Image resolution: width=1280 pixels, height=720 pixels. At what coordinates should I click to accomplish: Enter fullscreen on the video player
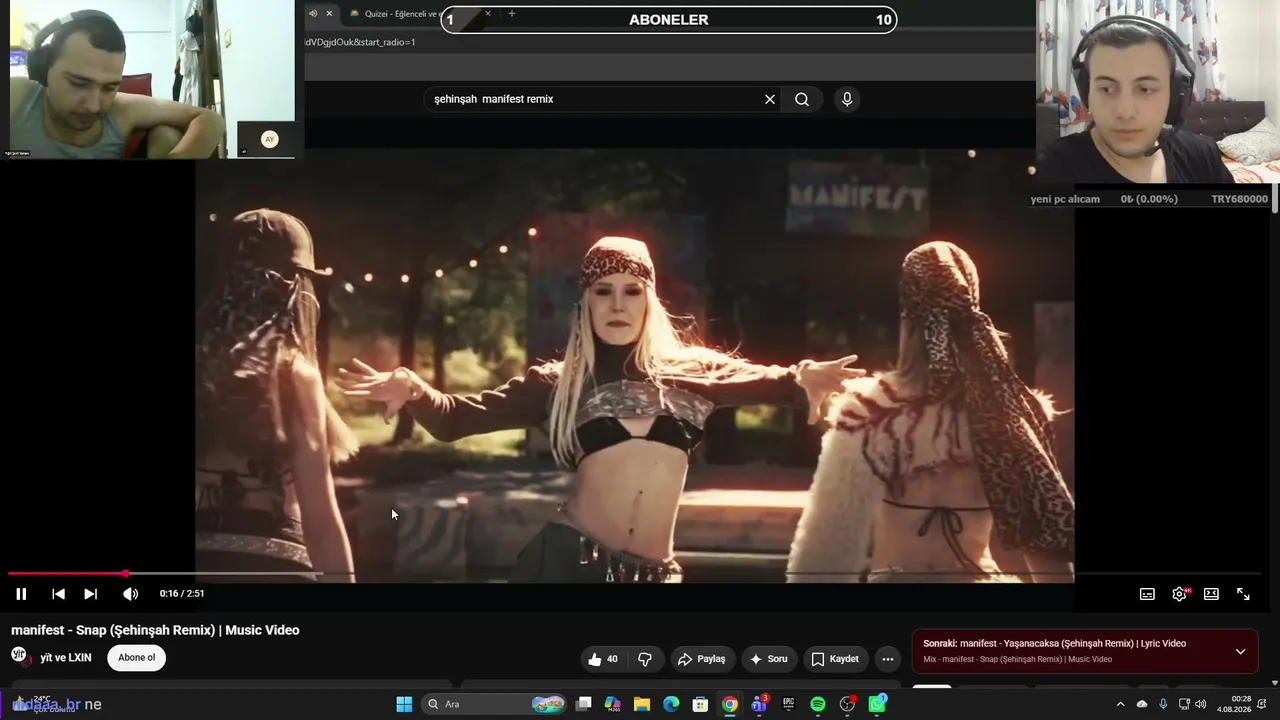coord(1243,594)
